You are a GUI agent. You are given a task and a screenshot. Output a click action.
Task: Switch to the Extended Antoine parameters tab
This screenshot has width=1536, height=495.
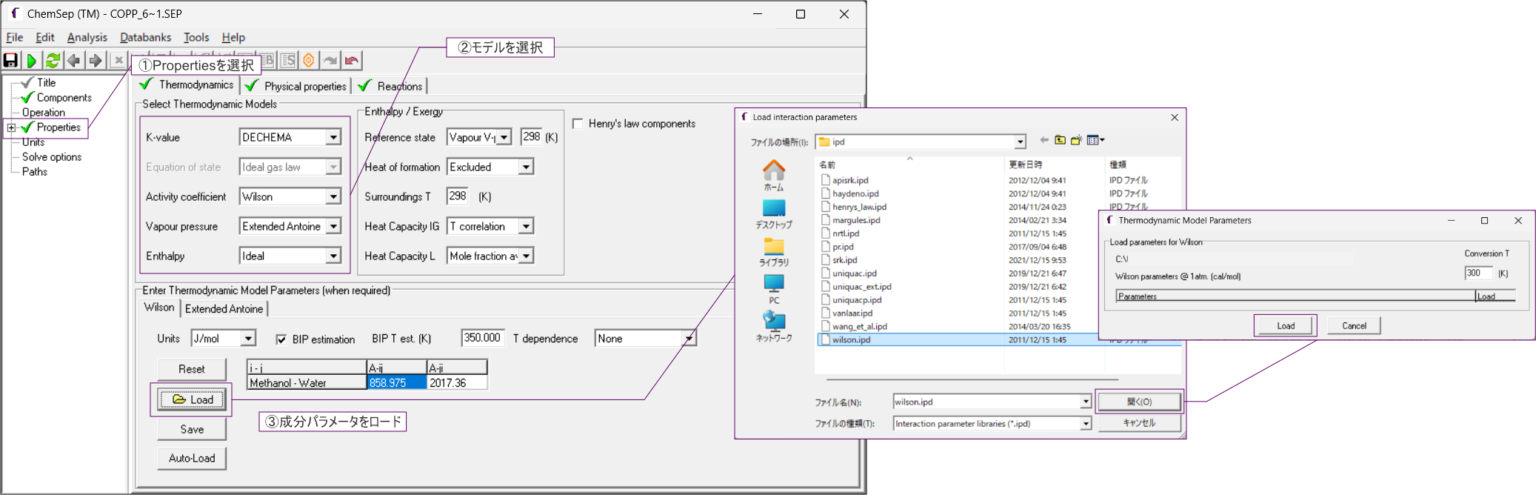(x=224, y=309)
